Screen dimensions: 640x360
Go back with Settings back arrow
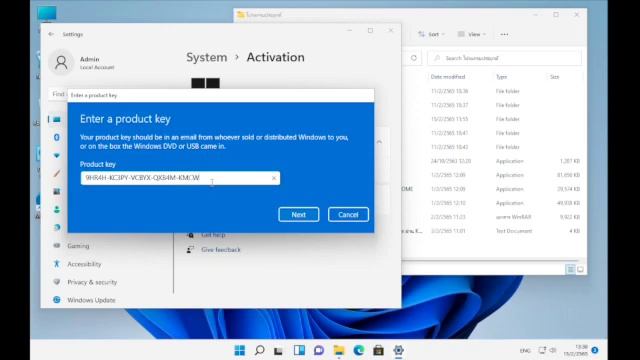coord(51,34)
